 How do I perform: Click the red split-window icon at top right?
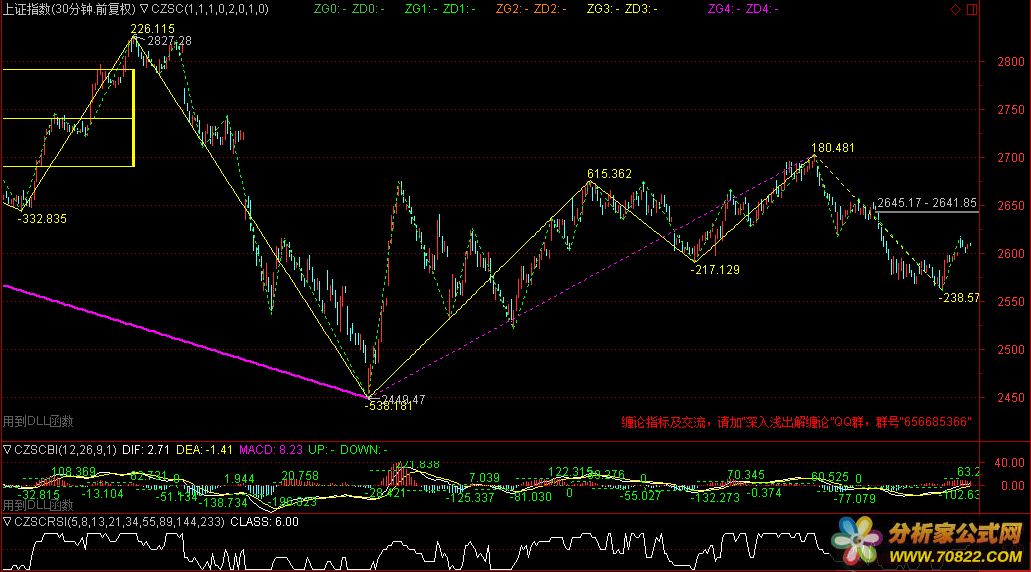[972, 9]
